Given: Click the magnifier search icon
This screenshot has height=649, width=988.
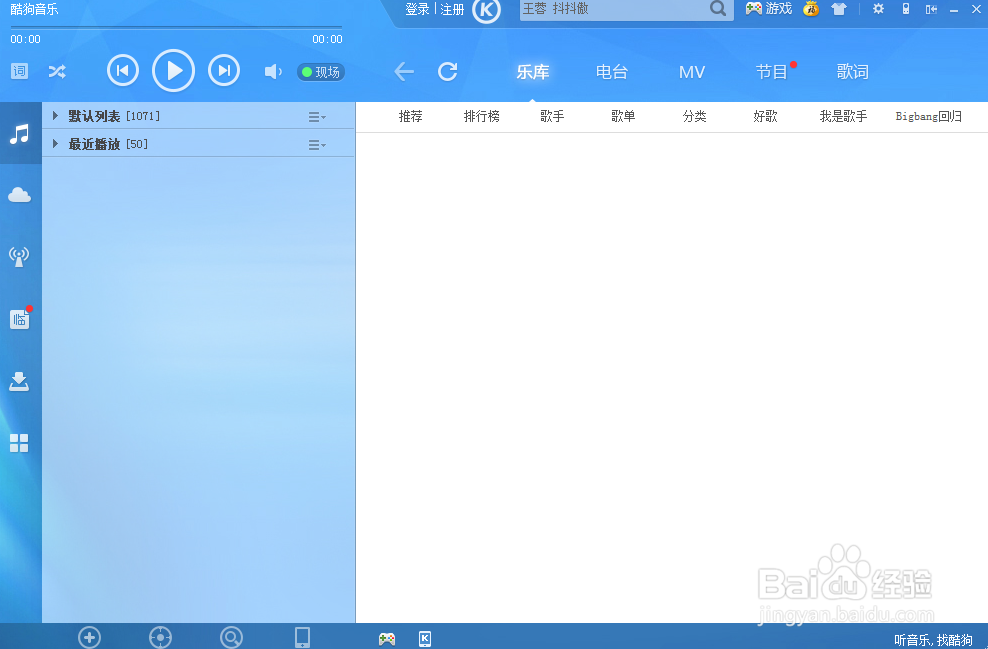Looking at the screenshot, I should point(718,9).
